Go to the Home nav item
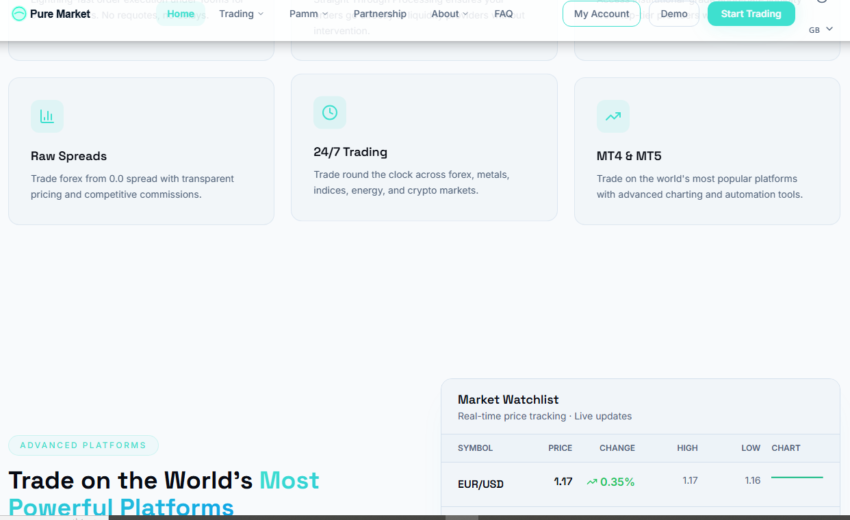Image resolution: width=850 pixels, height=520 pixels. (x=181, y=14)
